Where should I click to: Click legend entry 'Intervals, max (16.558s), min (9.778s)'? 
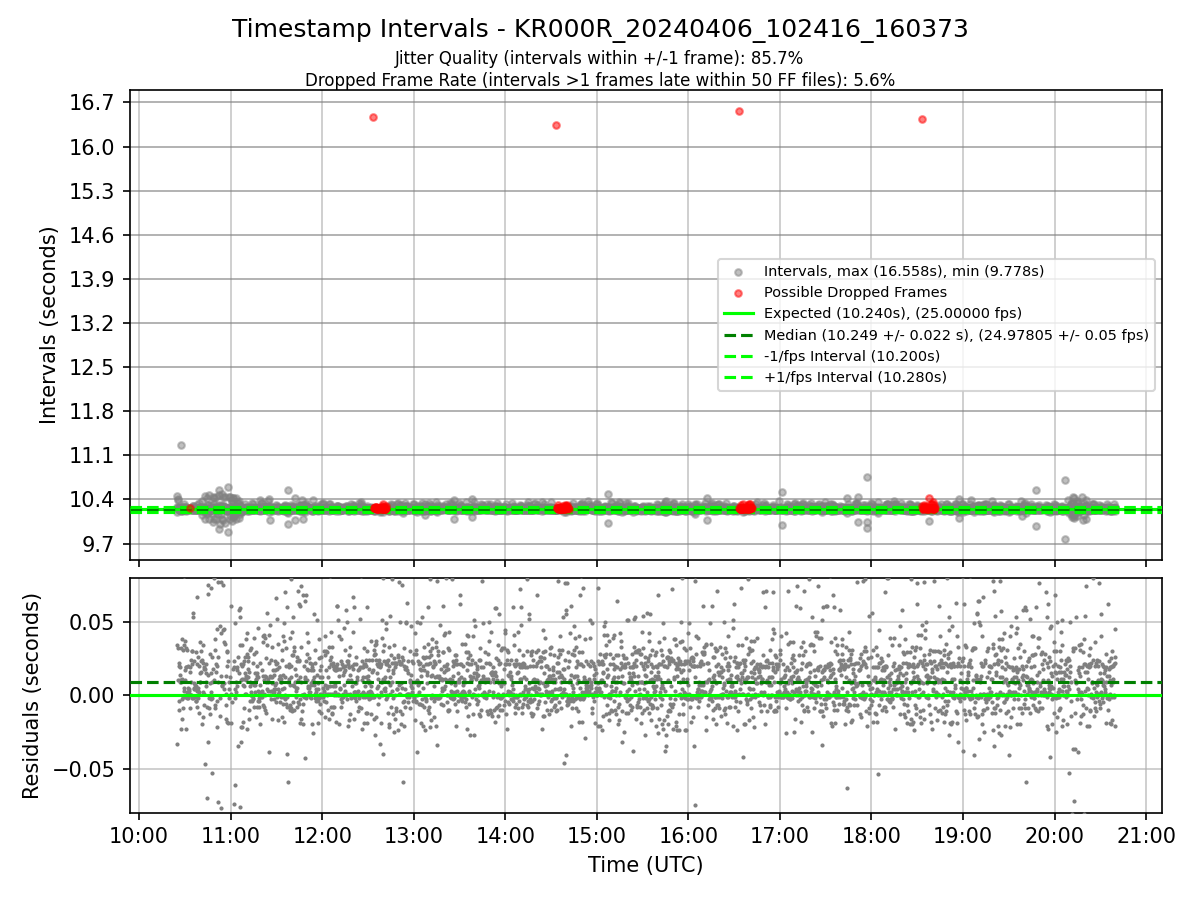[x=904, y=271]
